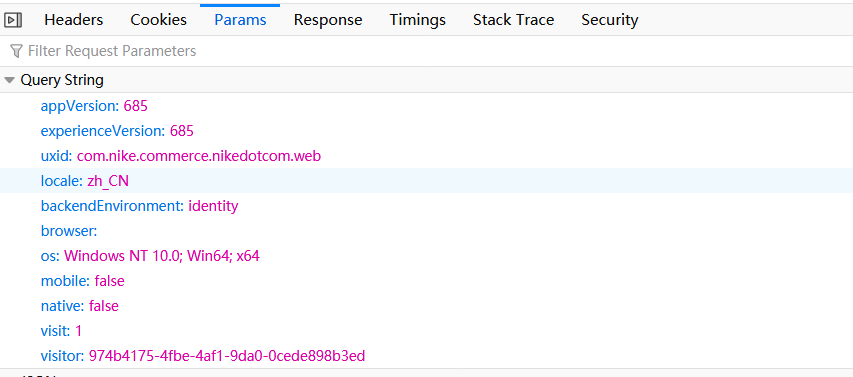Switch to the Timings tab
The height and width of the screenshot is (377, 853).
(417, 20)
